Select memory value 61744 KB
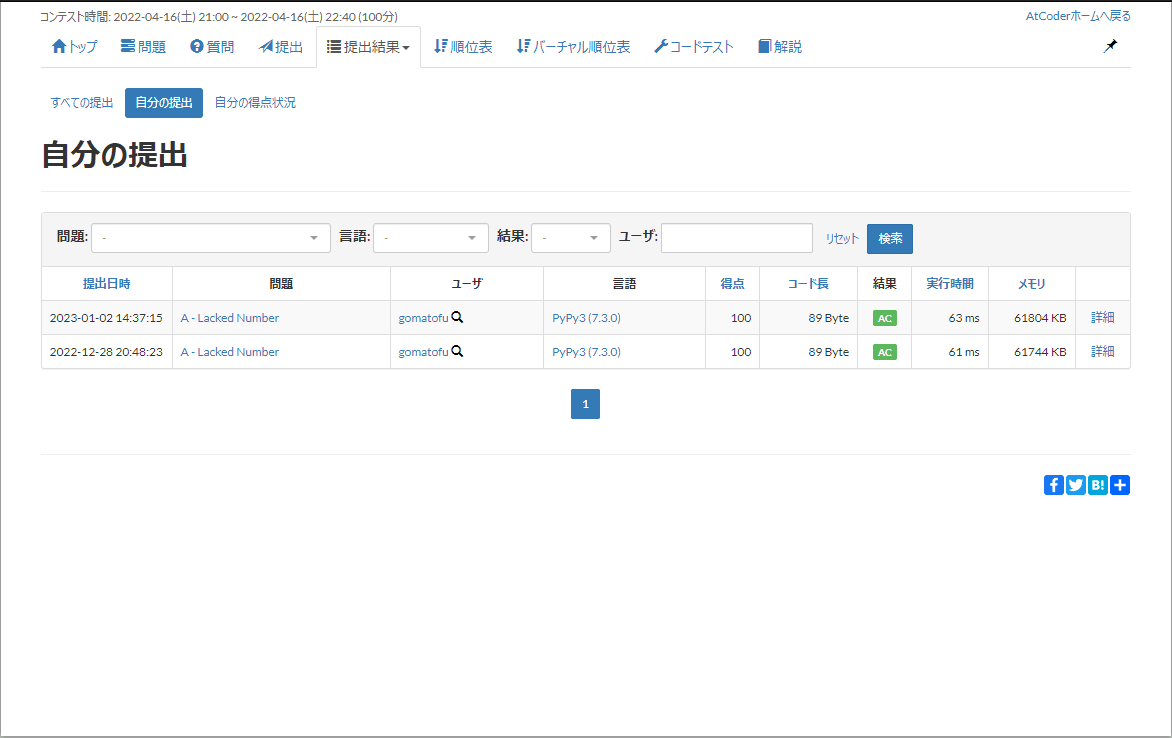The width and height of the screenshot is (1172, 738). pyautogui.click(x=1040, y=352)
